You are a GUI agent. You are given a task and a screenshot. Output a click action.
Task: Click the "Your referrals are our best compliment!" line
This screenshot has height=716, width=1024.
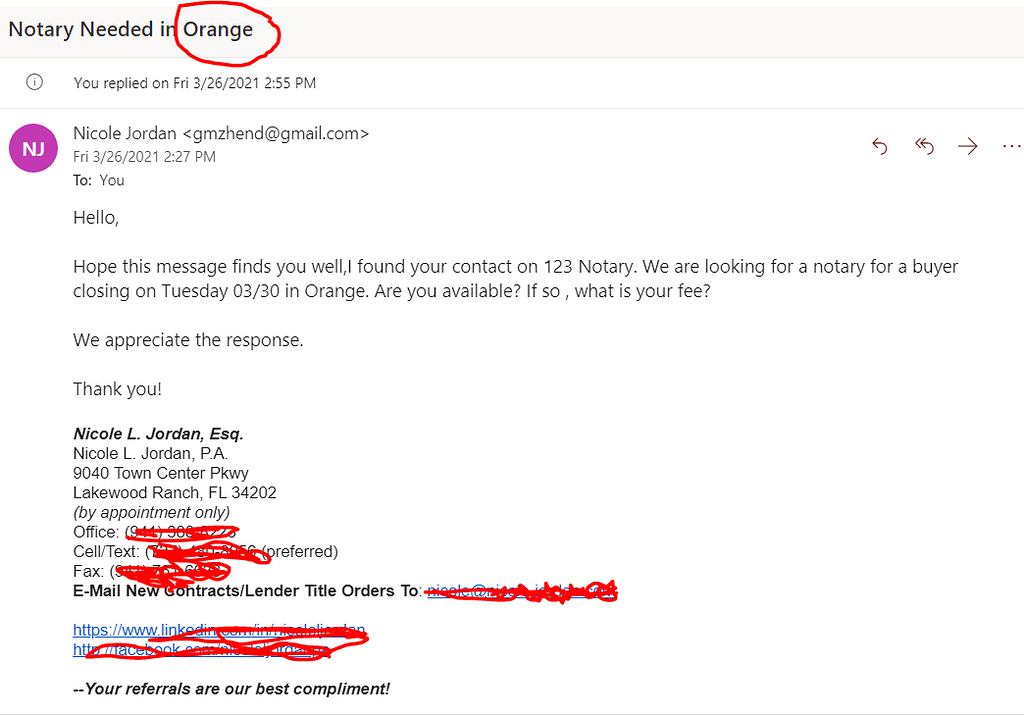(232, 689)
